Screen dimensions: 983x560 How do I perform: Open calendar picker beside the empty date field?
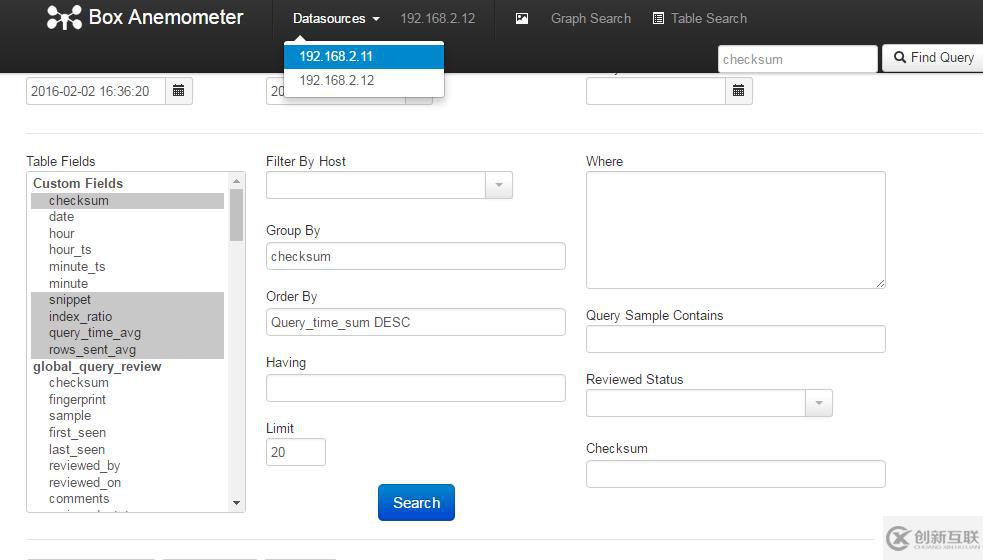pyautogui.click(x=739, y=91)
